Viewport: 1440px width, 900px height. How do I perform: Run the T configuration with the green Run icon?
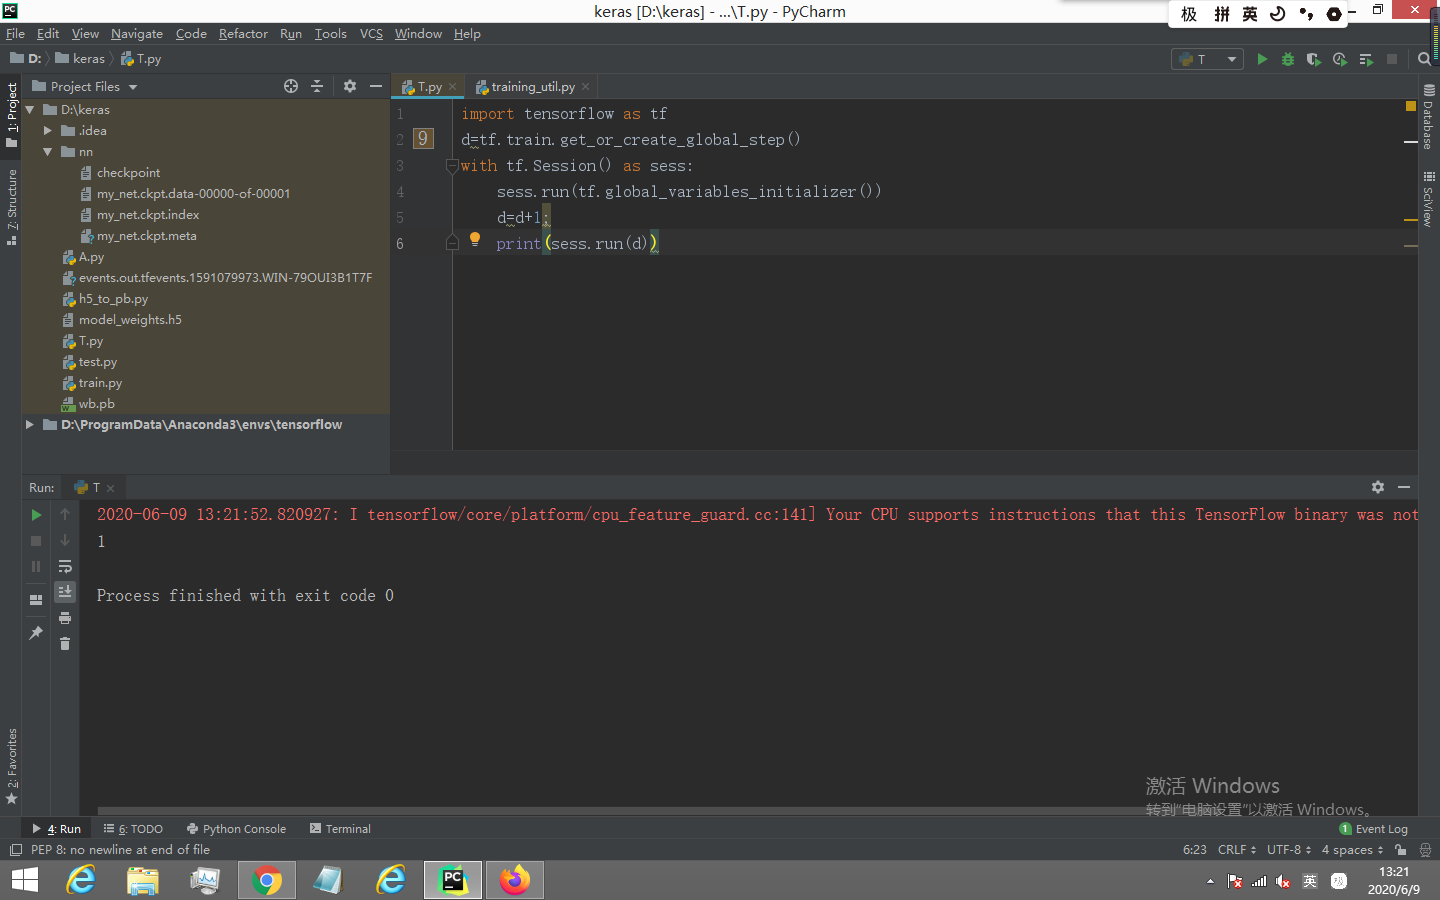[1262, 59]
